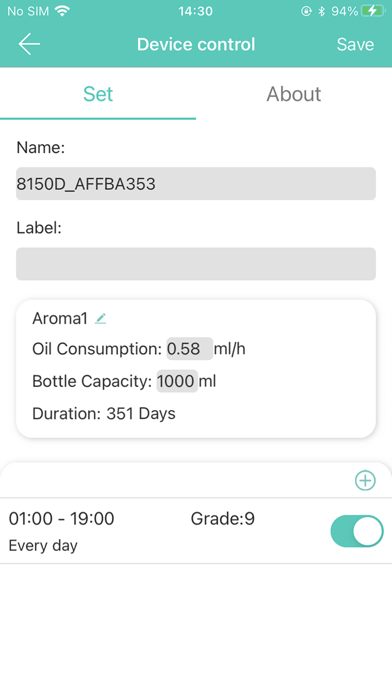The width and height of the screenshot is (392, 696).
Task: Edit the Oil Consumption value 0.58
Action: coord(190,349)
